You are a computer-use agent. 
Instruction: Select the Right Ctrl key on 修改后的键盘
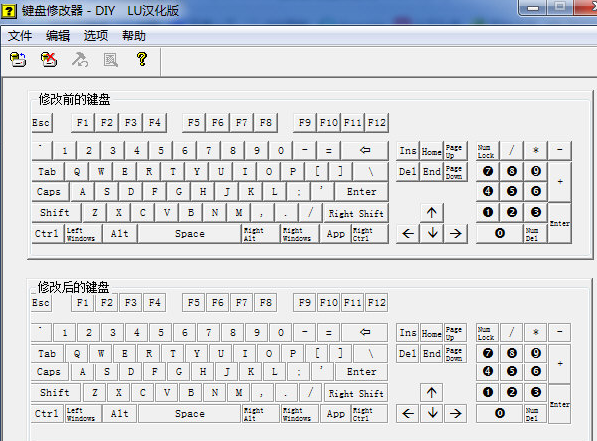point(369,414)
